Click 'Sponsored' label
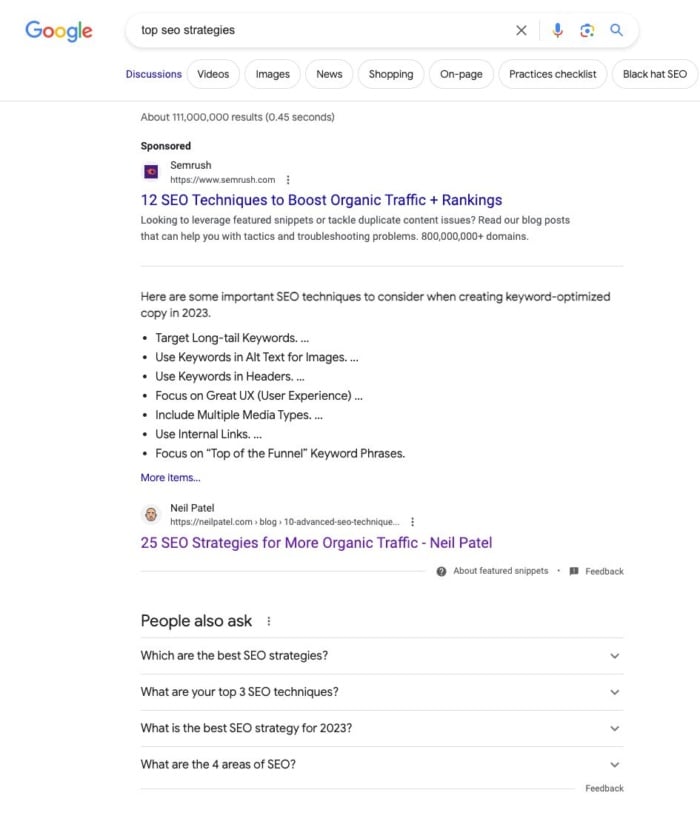700x824 pixels. coord(166,146)
